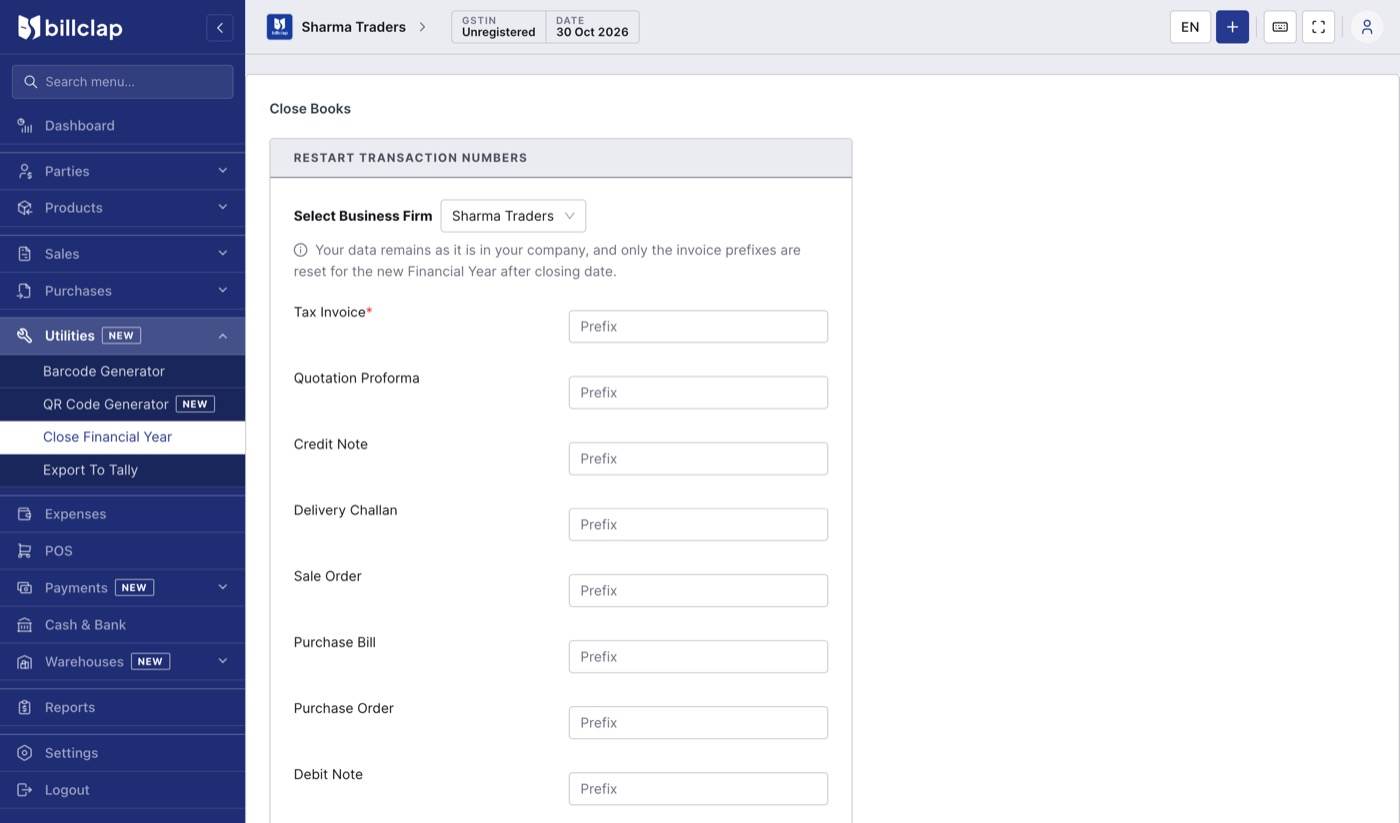1400x823 pixels.
Task: Click the Sale Order prefix field
Action: 698,590
